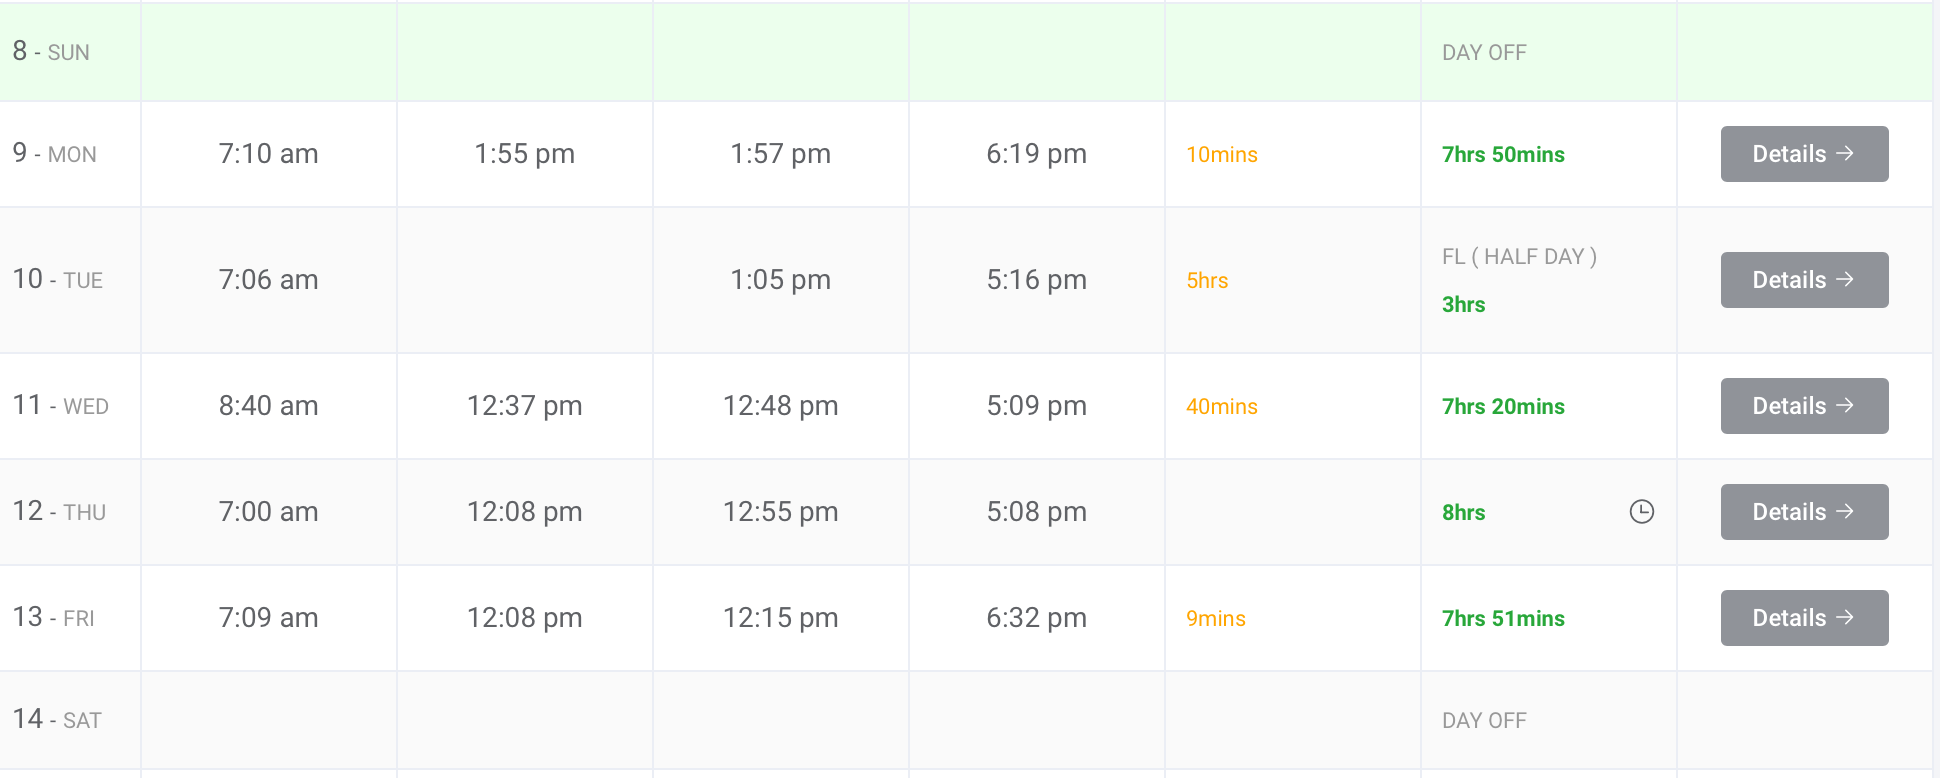Select the 14 - SAT date row label

pyautogui.click(x=57, y=720)
